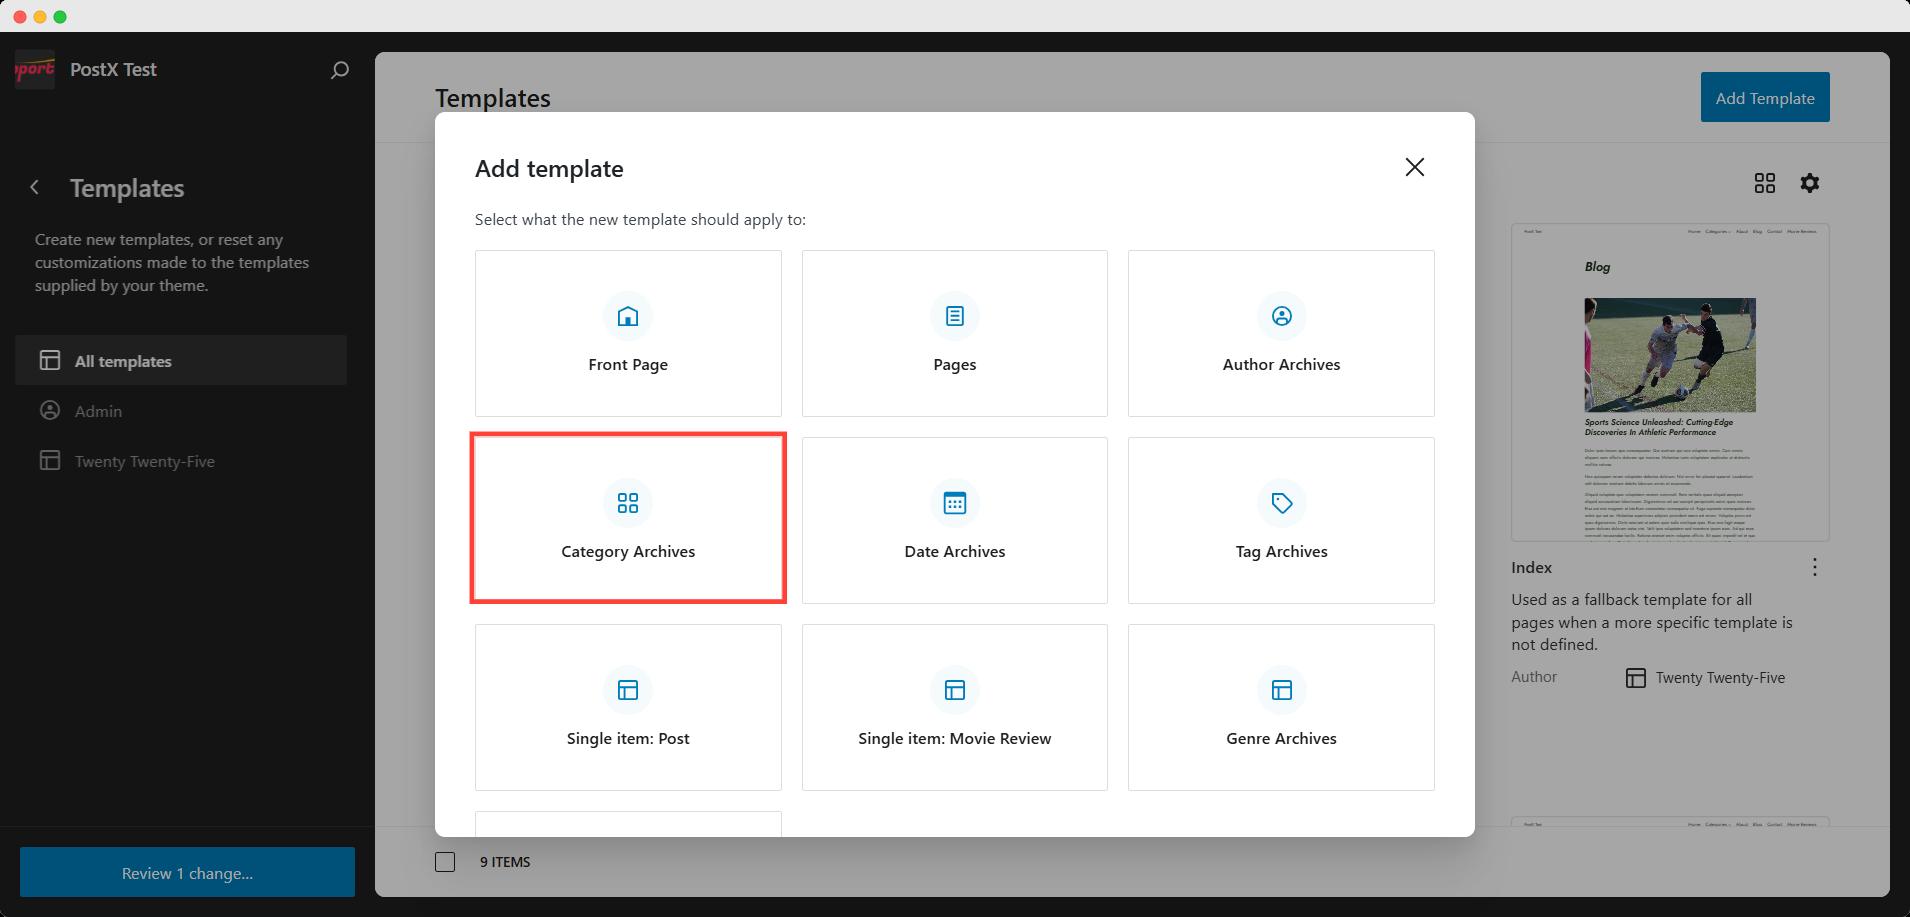Click the Templates sidebar heading
1910x917 pixels.
(x=127, y=188)
